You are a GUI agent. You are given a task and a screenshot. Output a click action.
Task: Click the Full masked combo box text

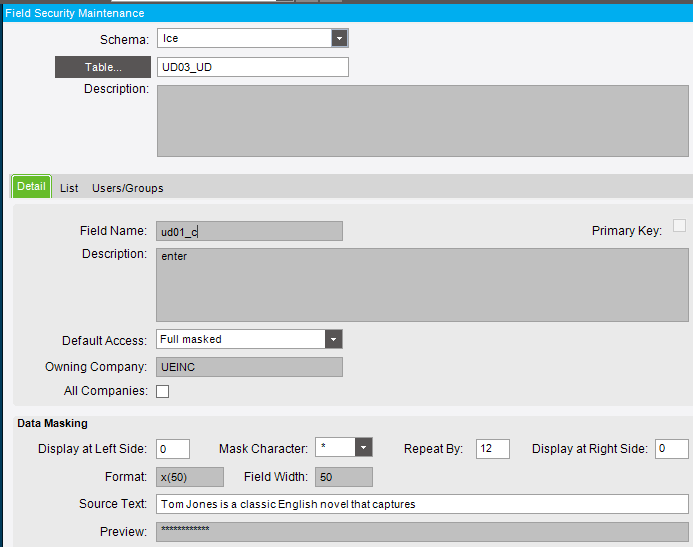point(191,339)
